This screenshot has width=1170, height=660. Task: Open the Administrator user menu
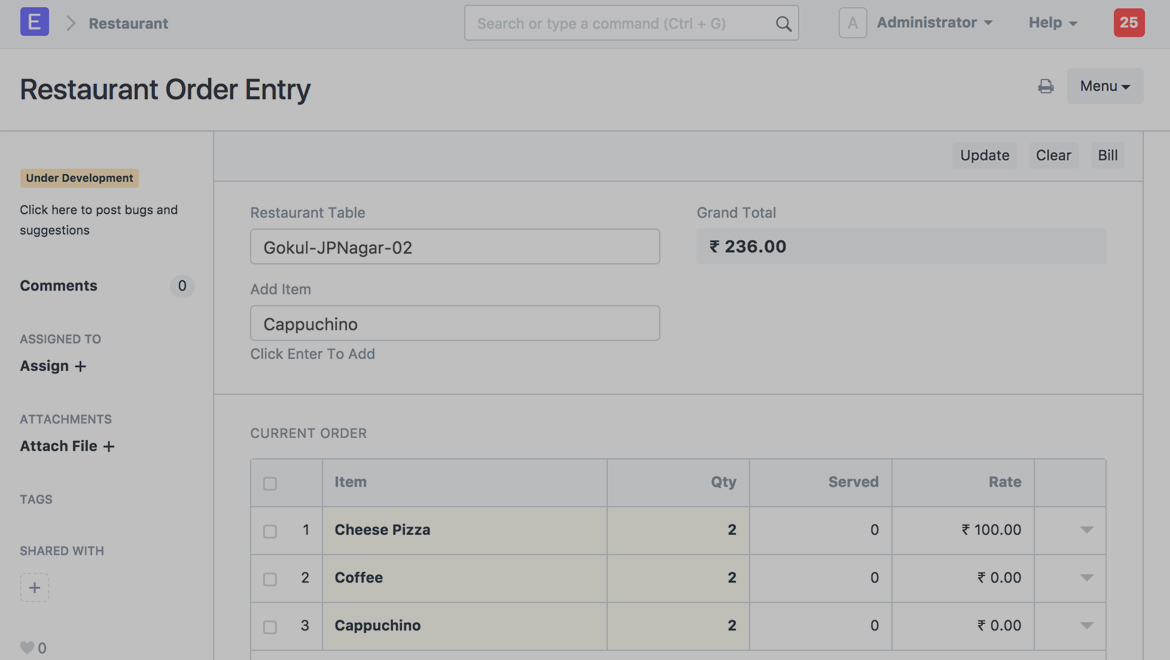point(934,22)
